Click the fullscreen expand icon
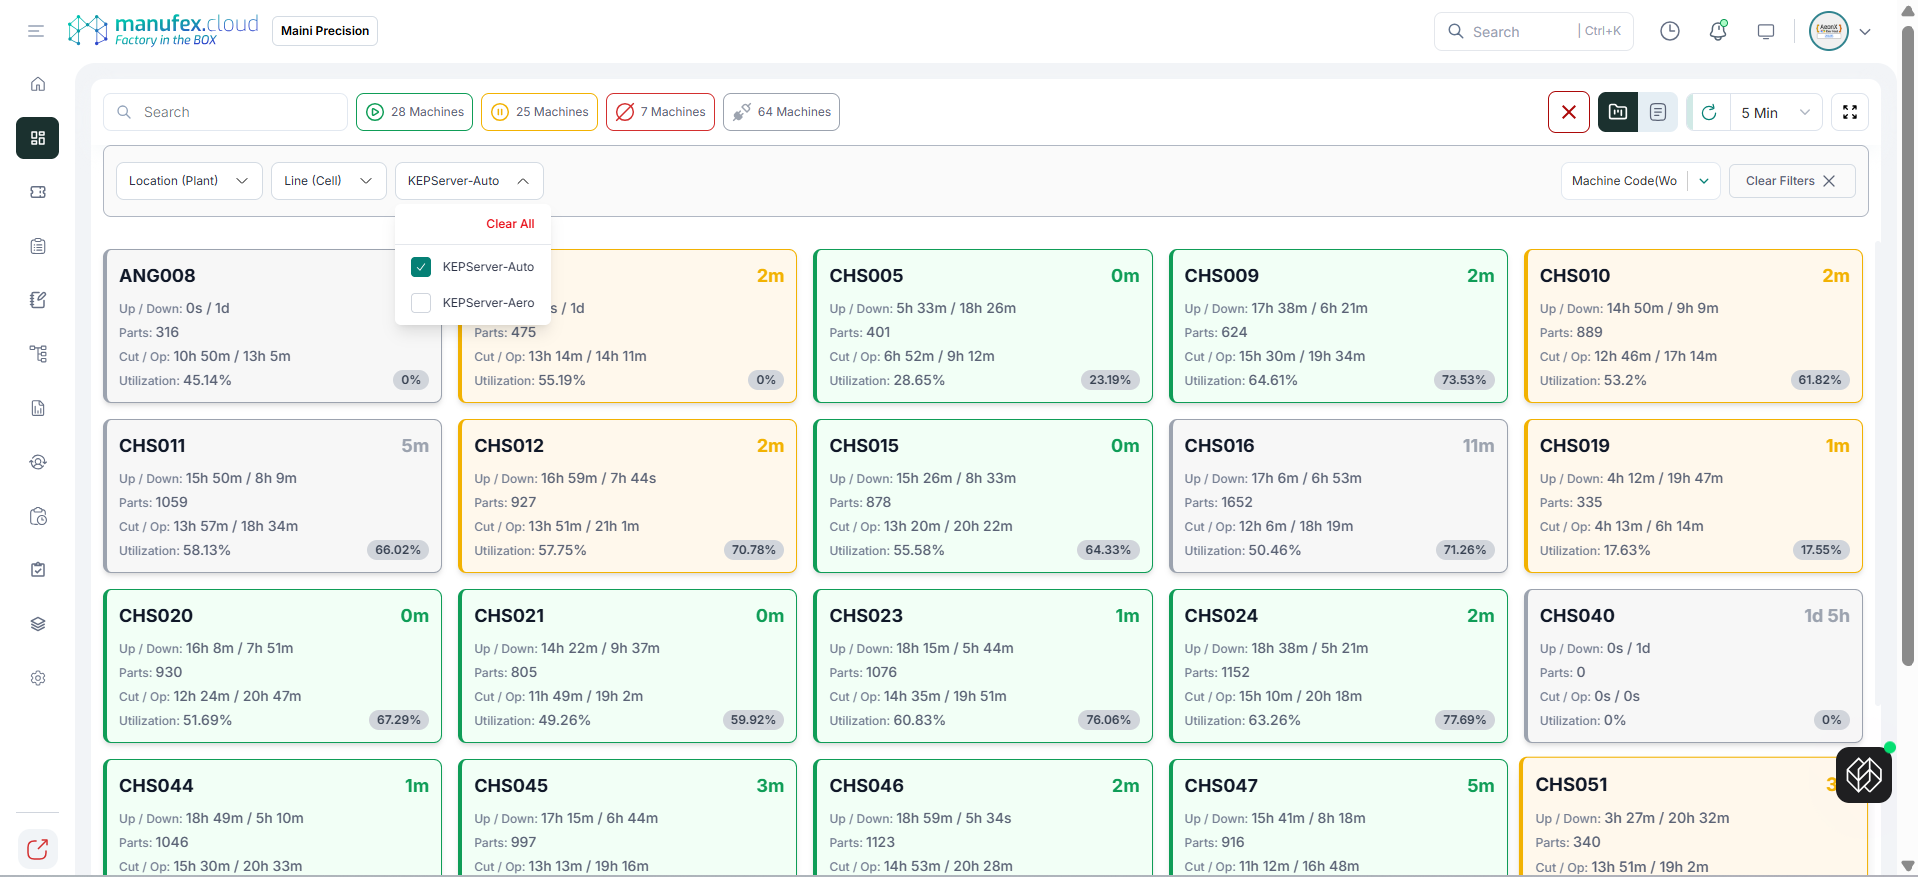Image resolution: width=1918 pixels, height=877 pixels. tap(1849, 112)
